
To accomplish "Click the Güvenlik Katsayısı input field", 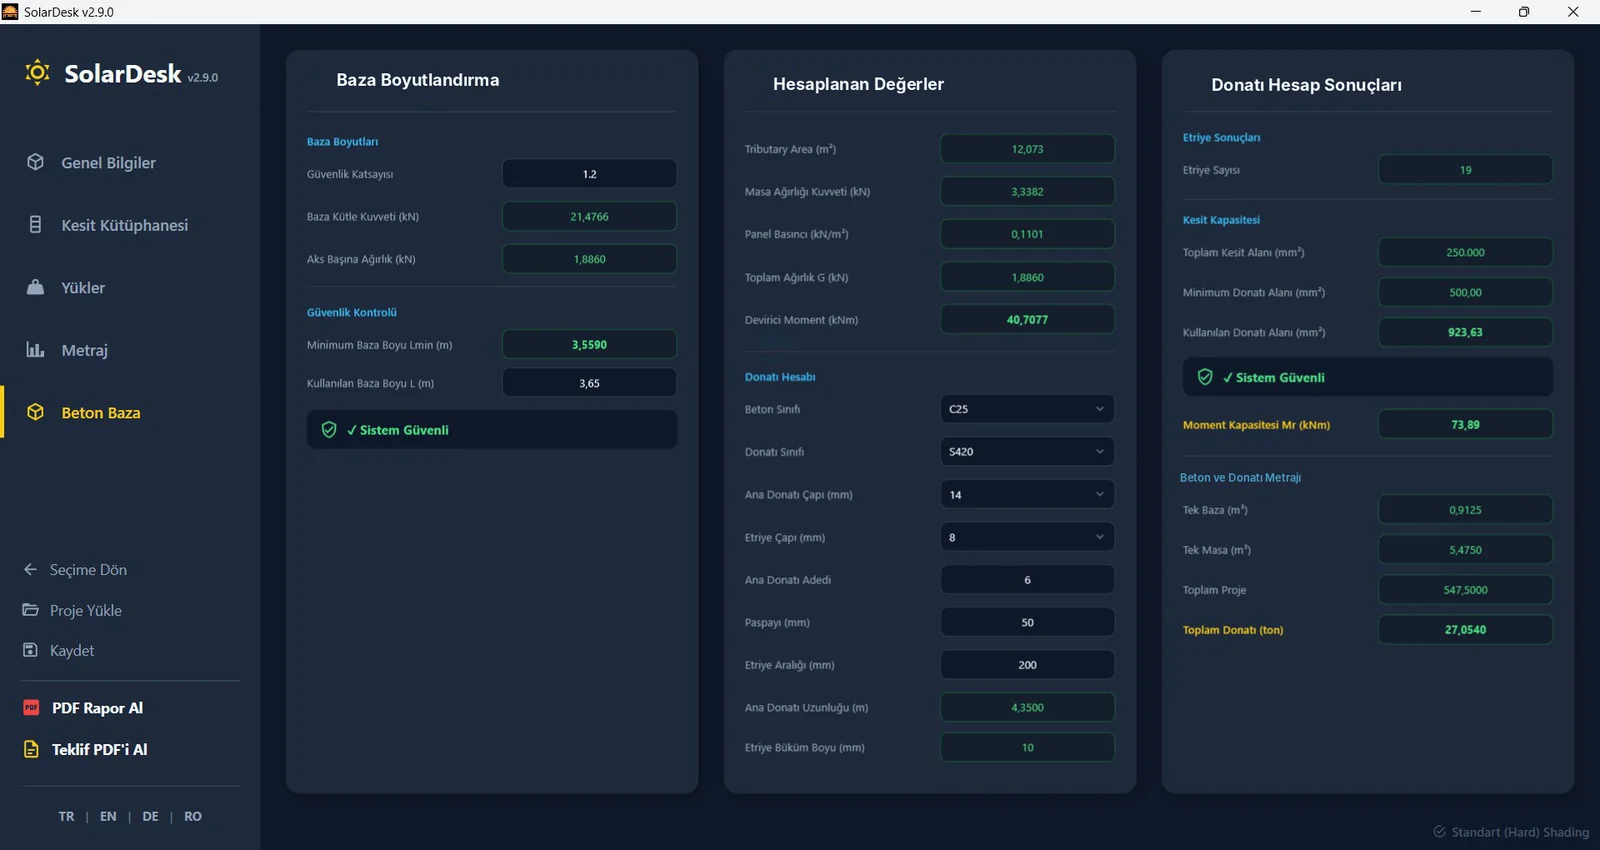I will click(x=589, y=174).
